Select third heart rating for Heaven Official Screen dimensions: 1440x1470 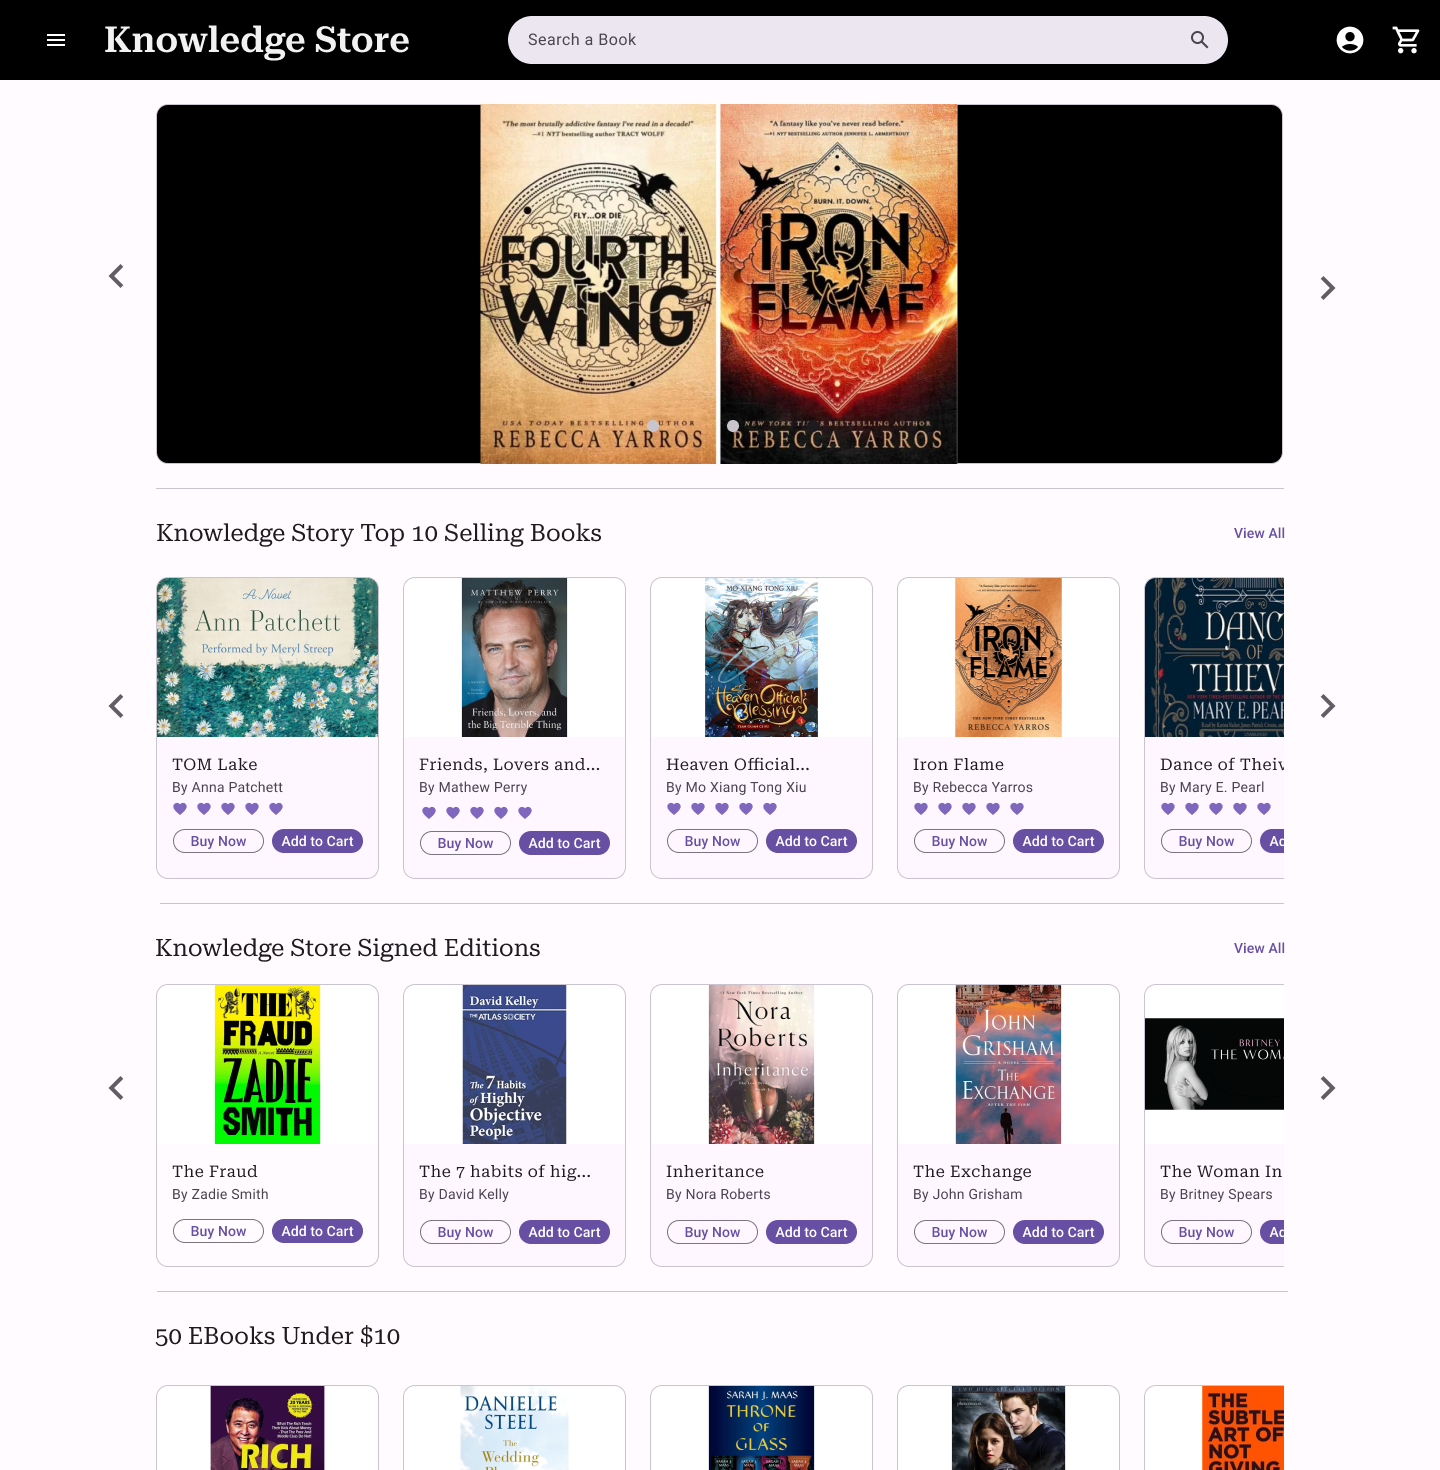click(x=722, y=809)
